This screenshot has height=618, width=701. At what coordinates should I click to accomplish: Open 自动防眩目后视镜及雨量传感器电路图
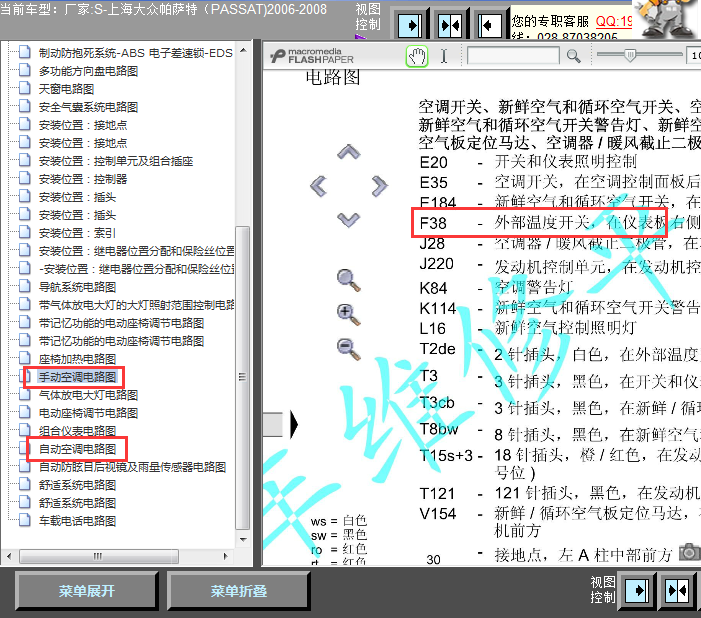pos(132,467)
